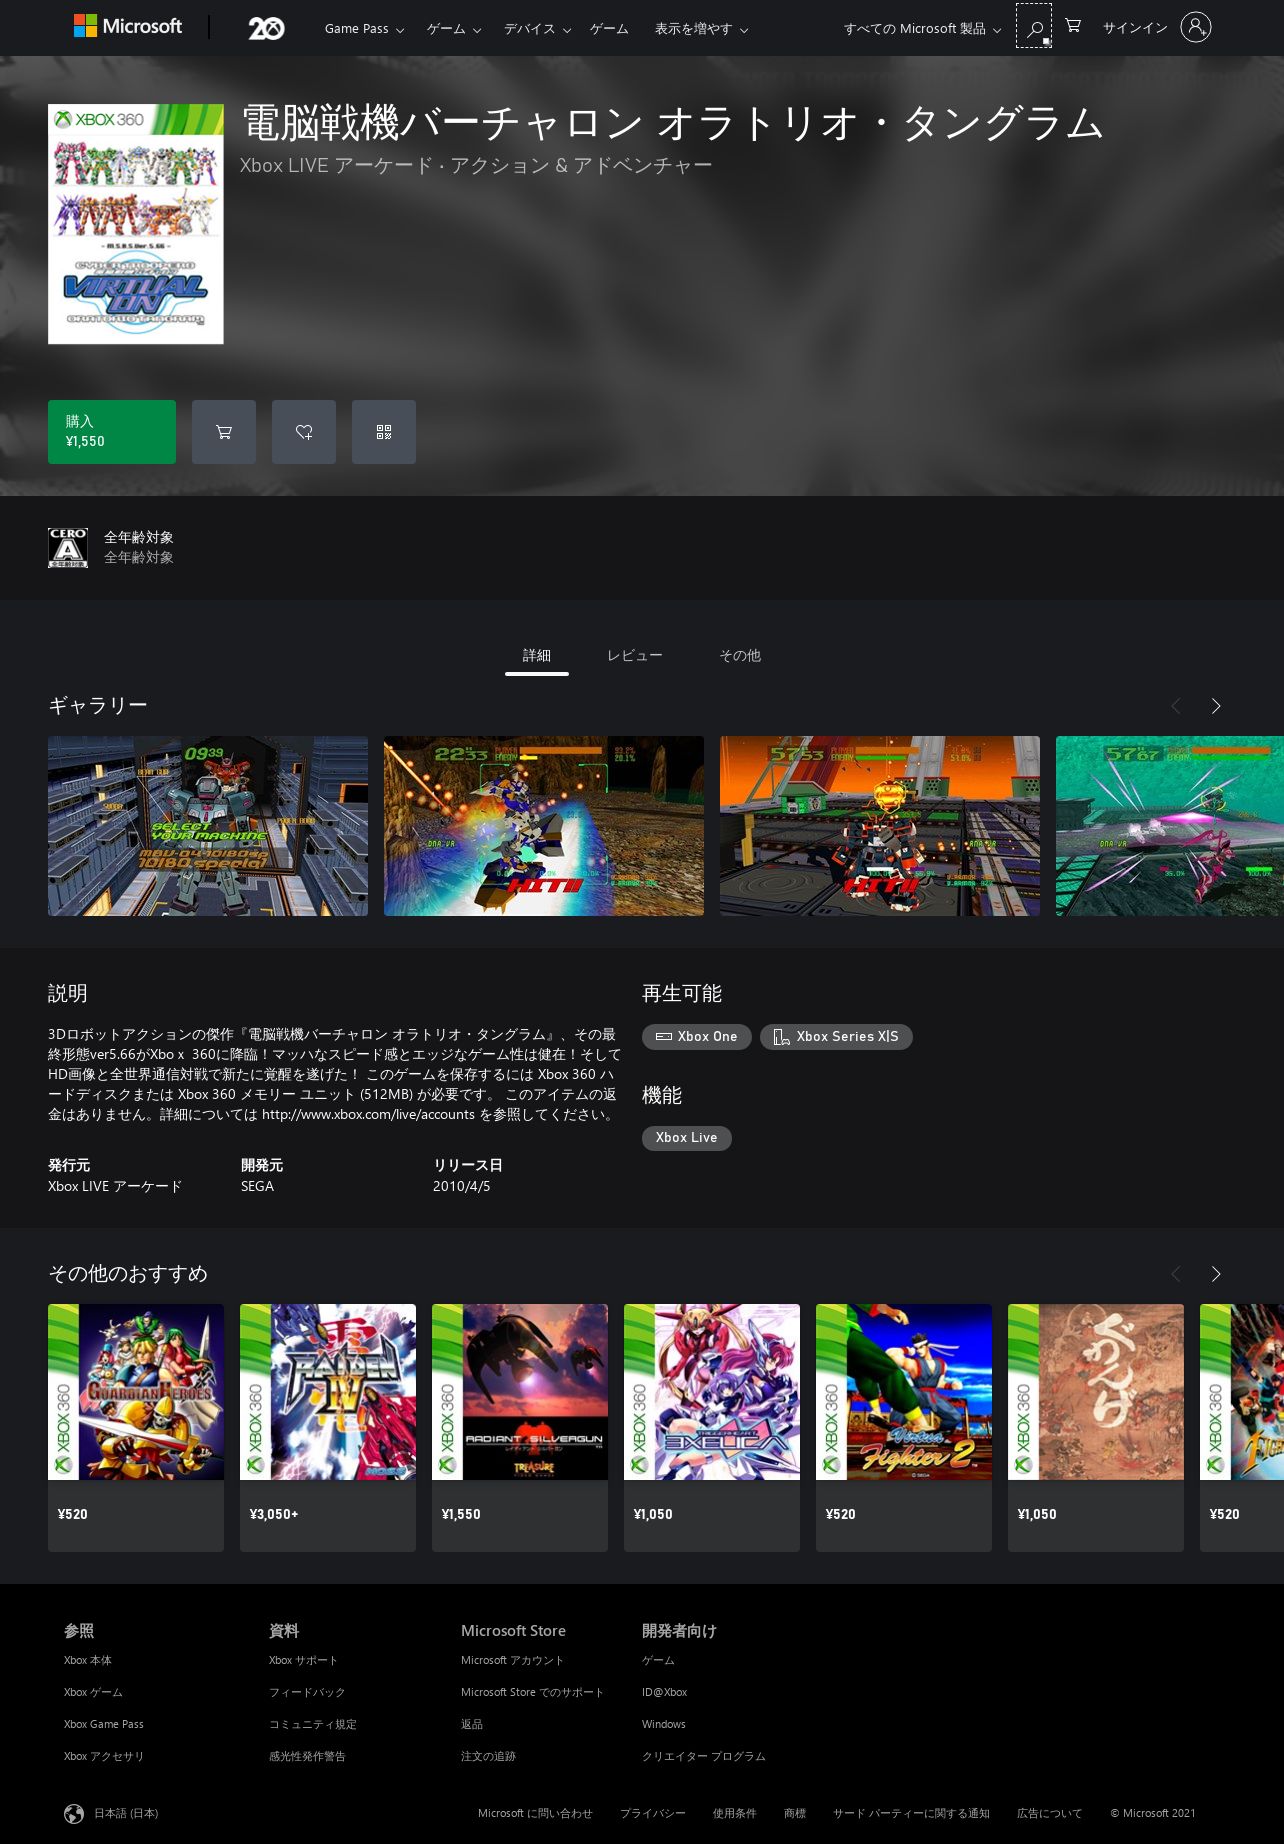Viewport: 1284px width, 1844px height.
Task: Expand the first ゲーム dropdown menu
Action: [454, 29]
